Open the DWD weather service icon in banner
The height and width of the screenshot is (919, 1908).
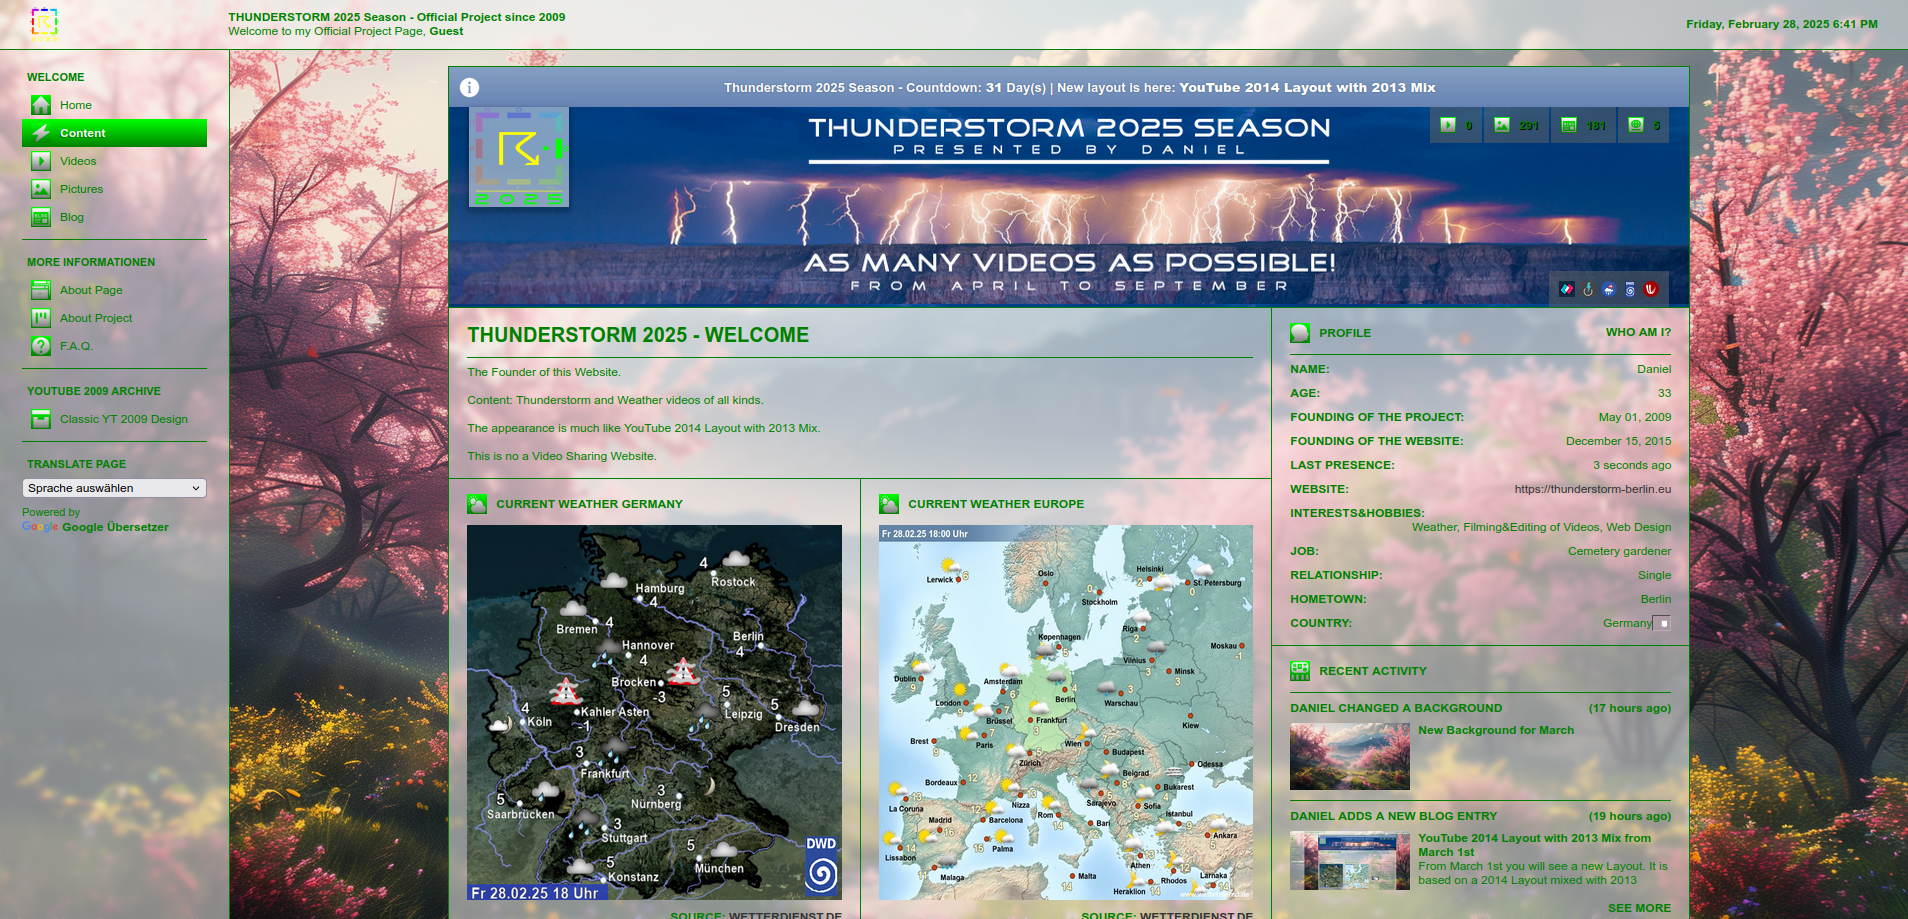1630,289
